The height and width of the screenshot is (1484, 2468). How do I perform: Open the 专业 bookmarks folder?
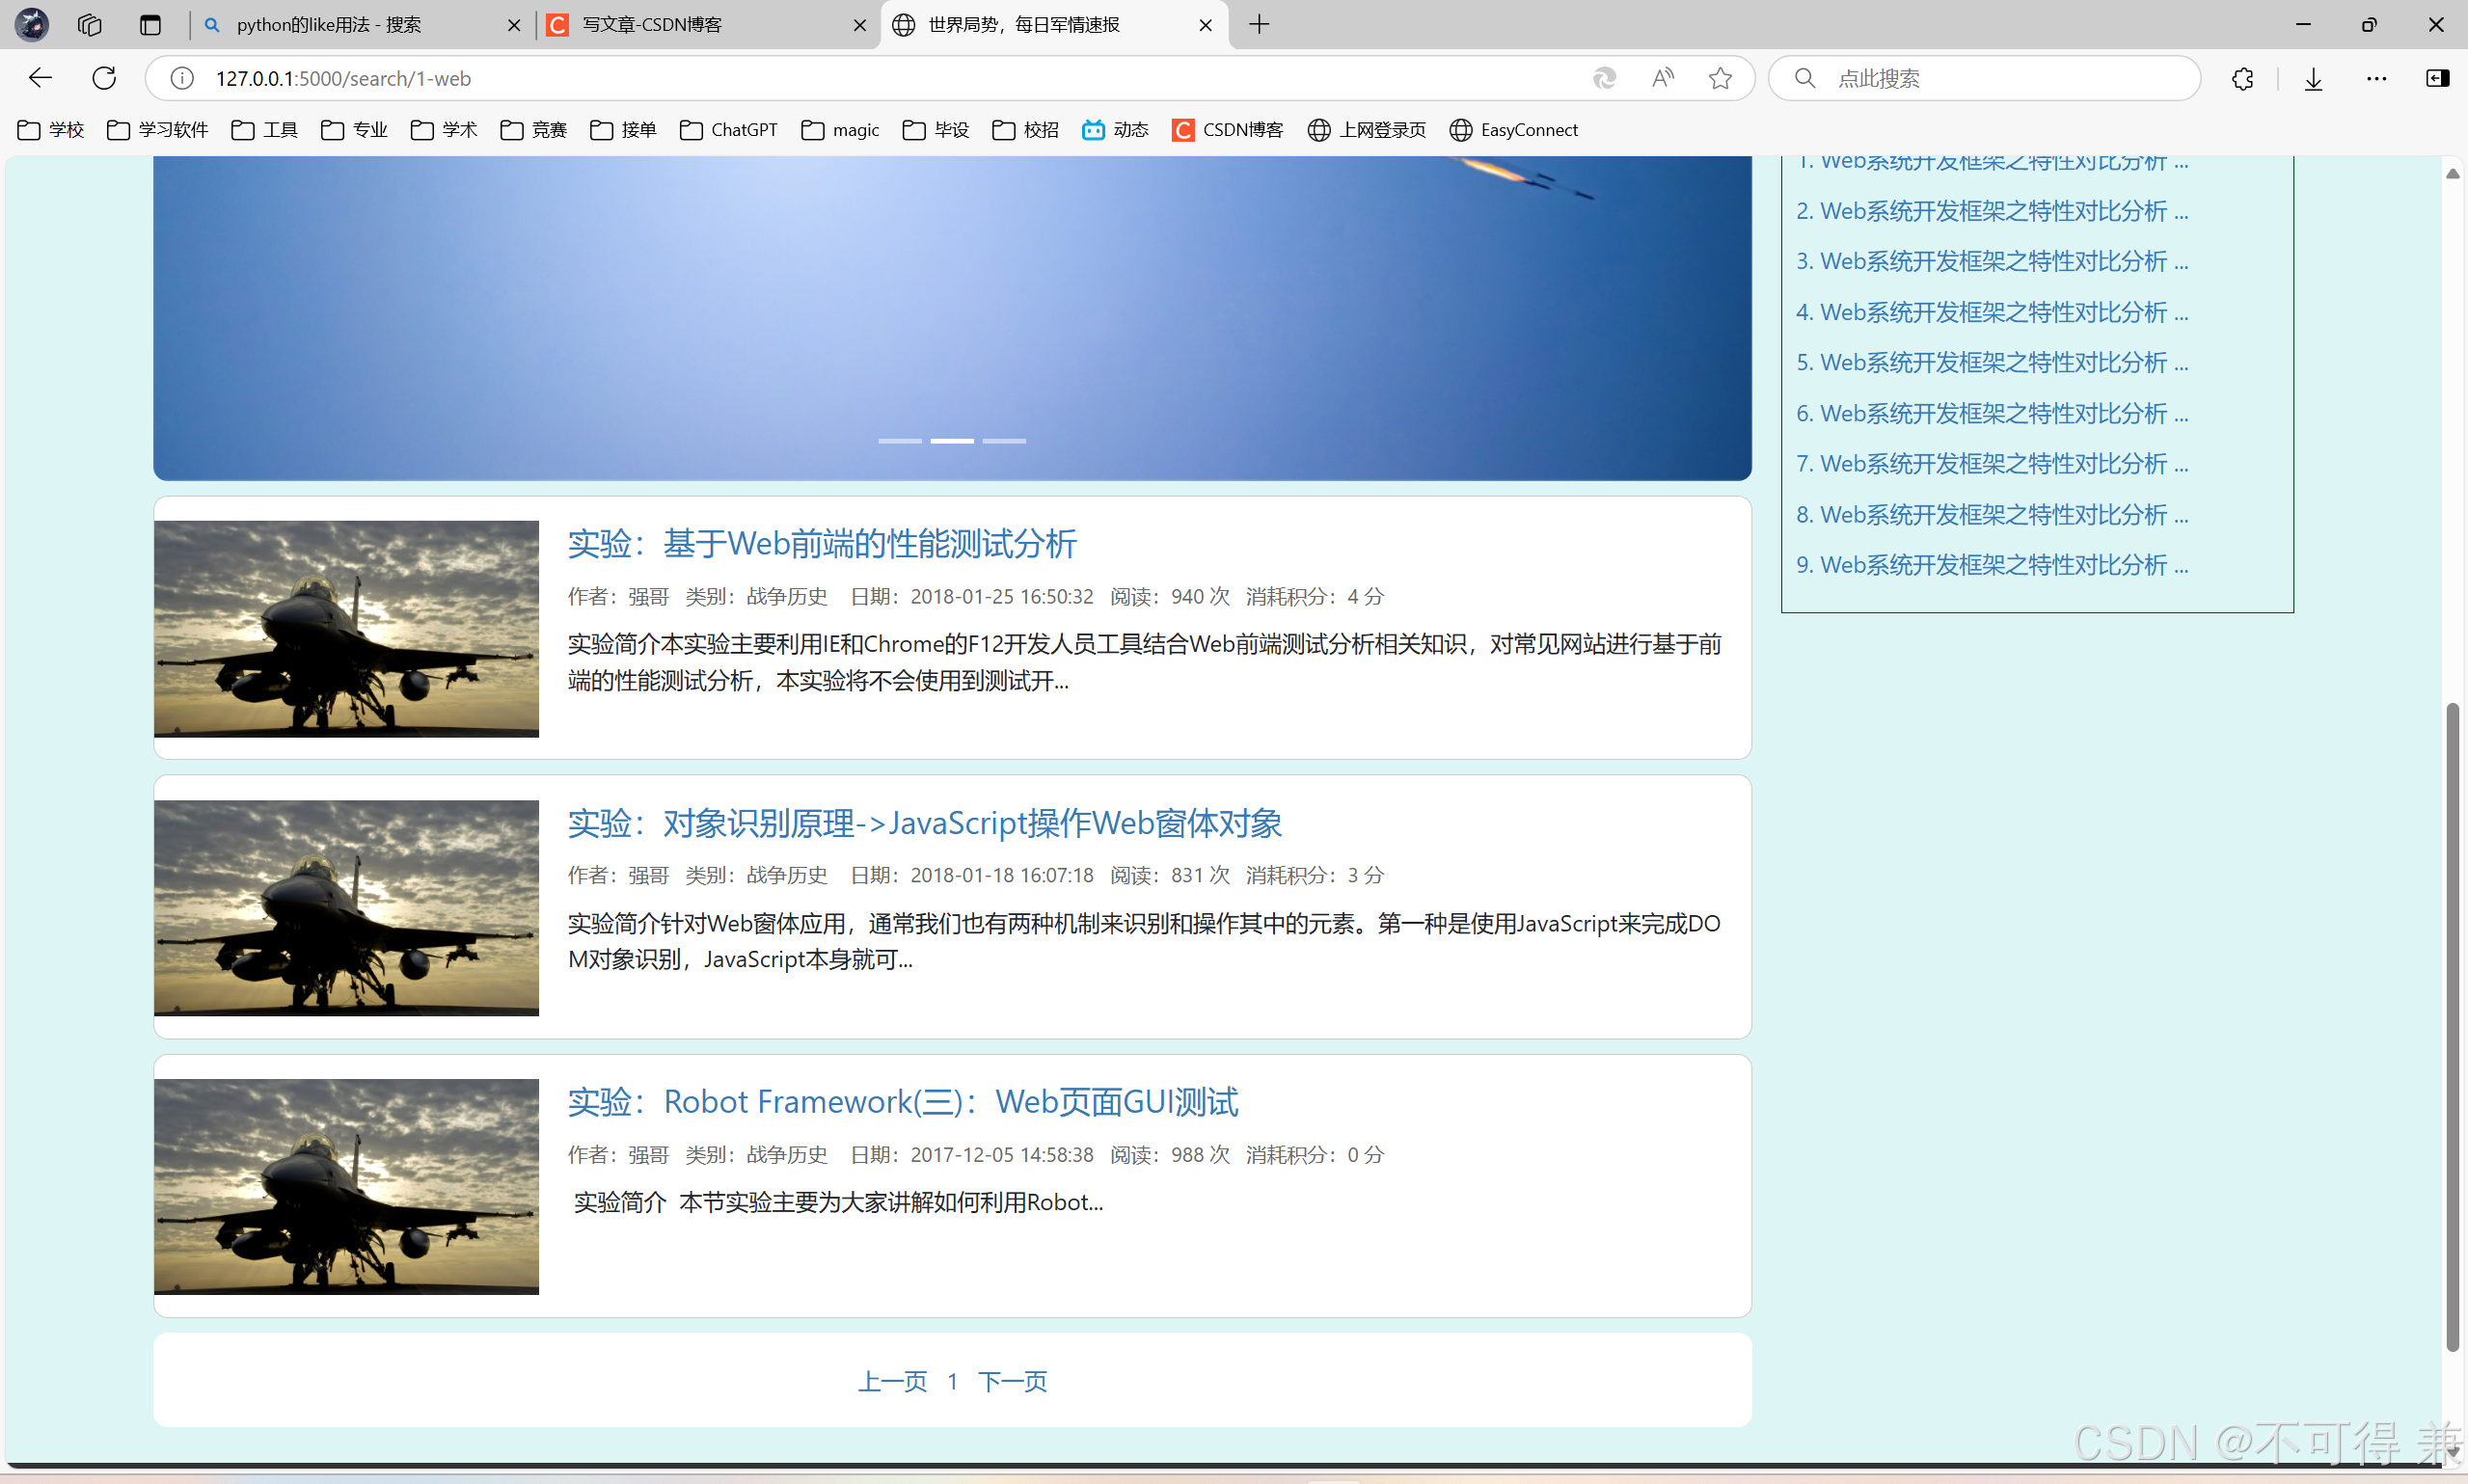pyautogui.click(x=354, y=130)
